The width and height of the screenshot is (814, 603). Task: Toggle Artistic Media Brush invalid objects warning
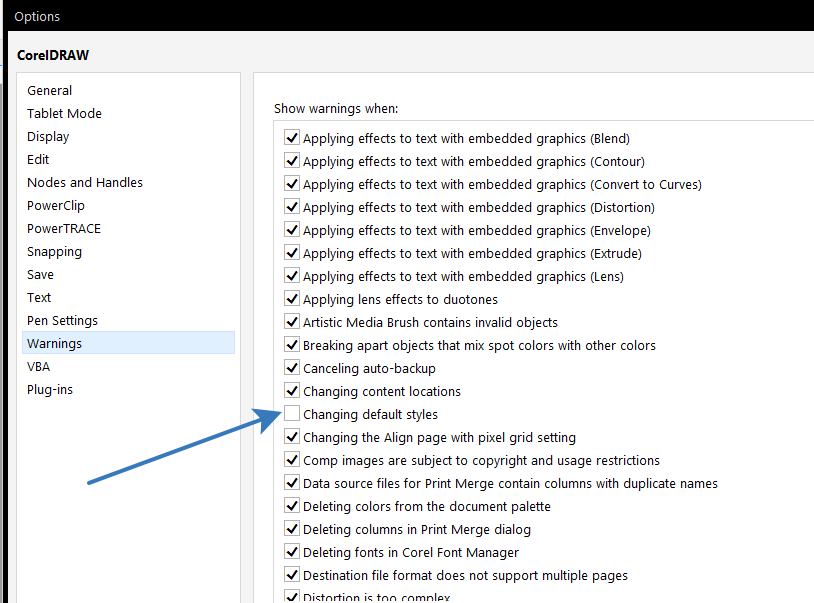pyautogui.click(x=292, y=322)
